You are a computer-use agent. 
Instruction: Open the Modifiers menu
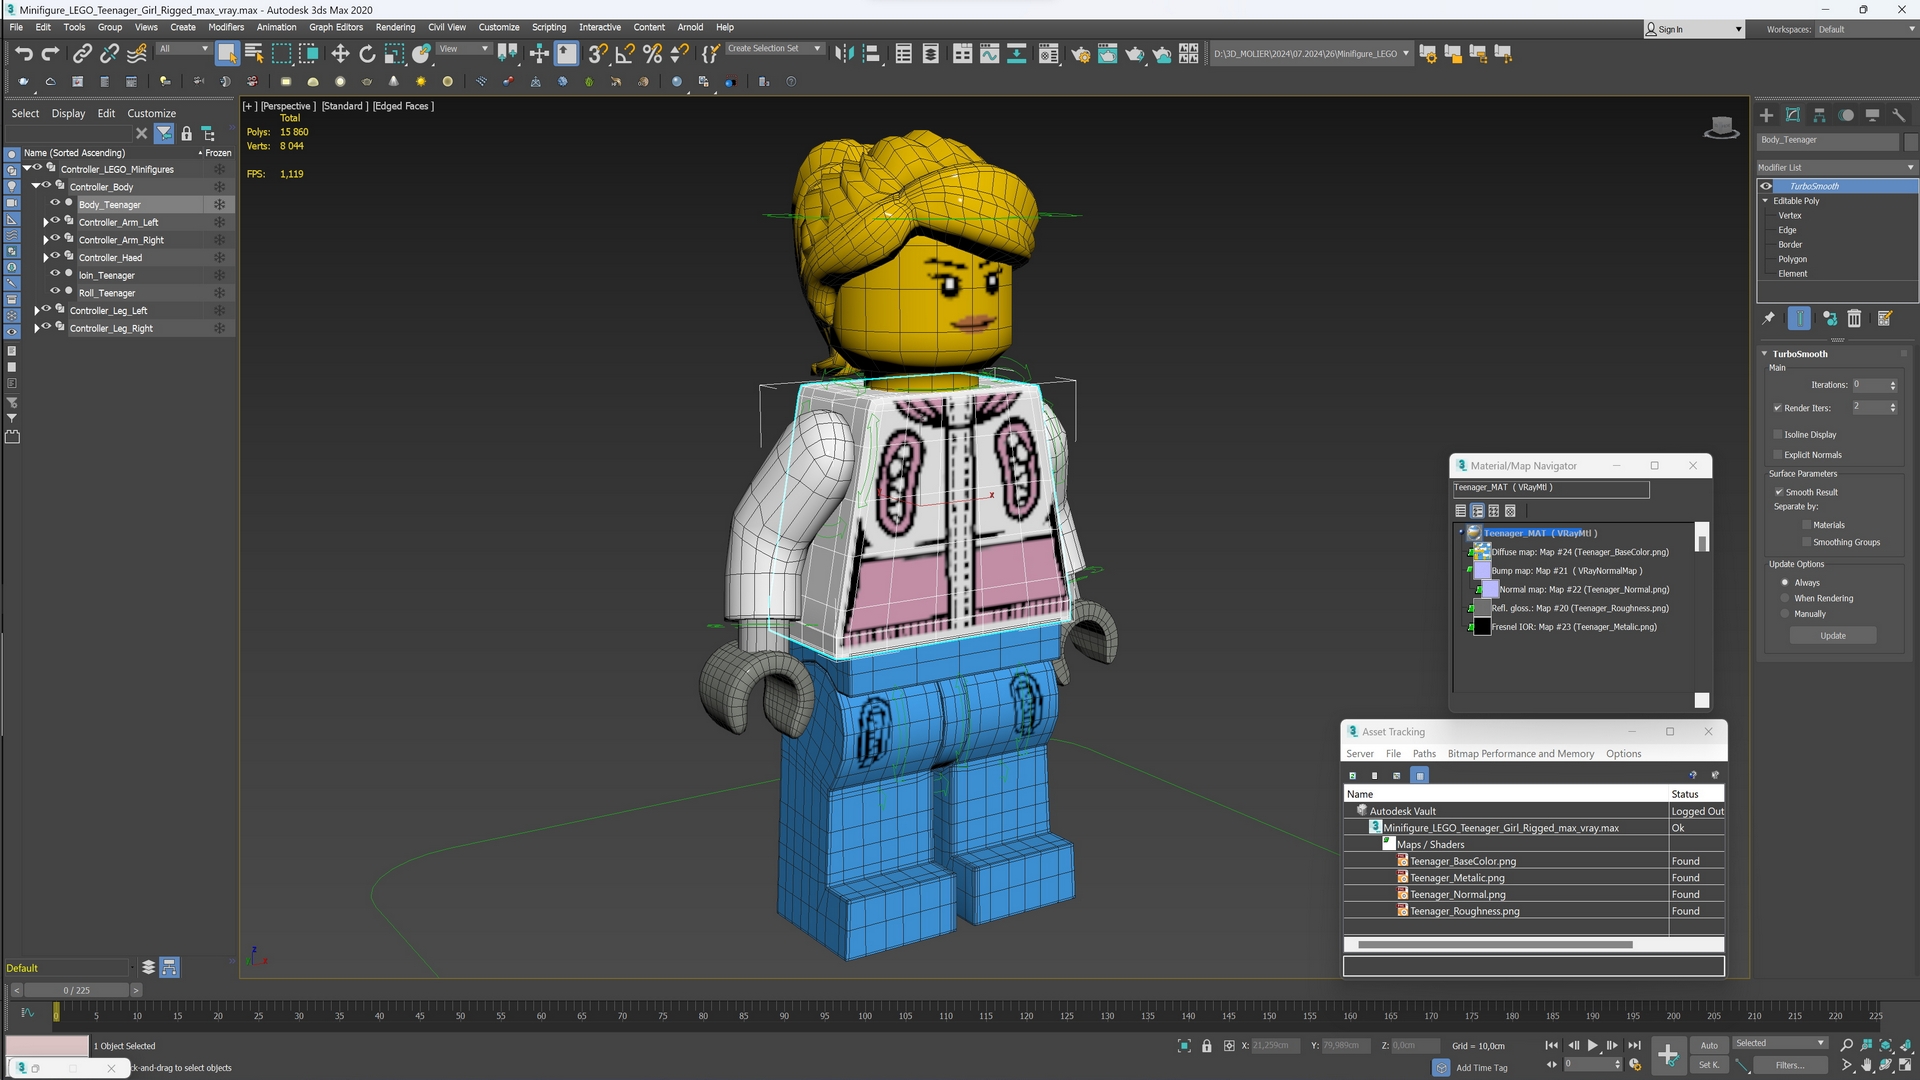point(226,27)
